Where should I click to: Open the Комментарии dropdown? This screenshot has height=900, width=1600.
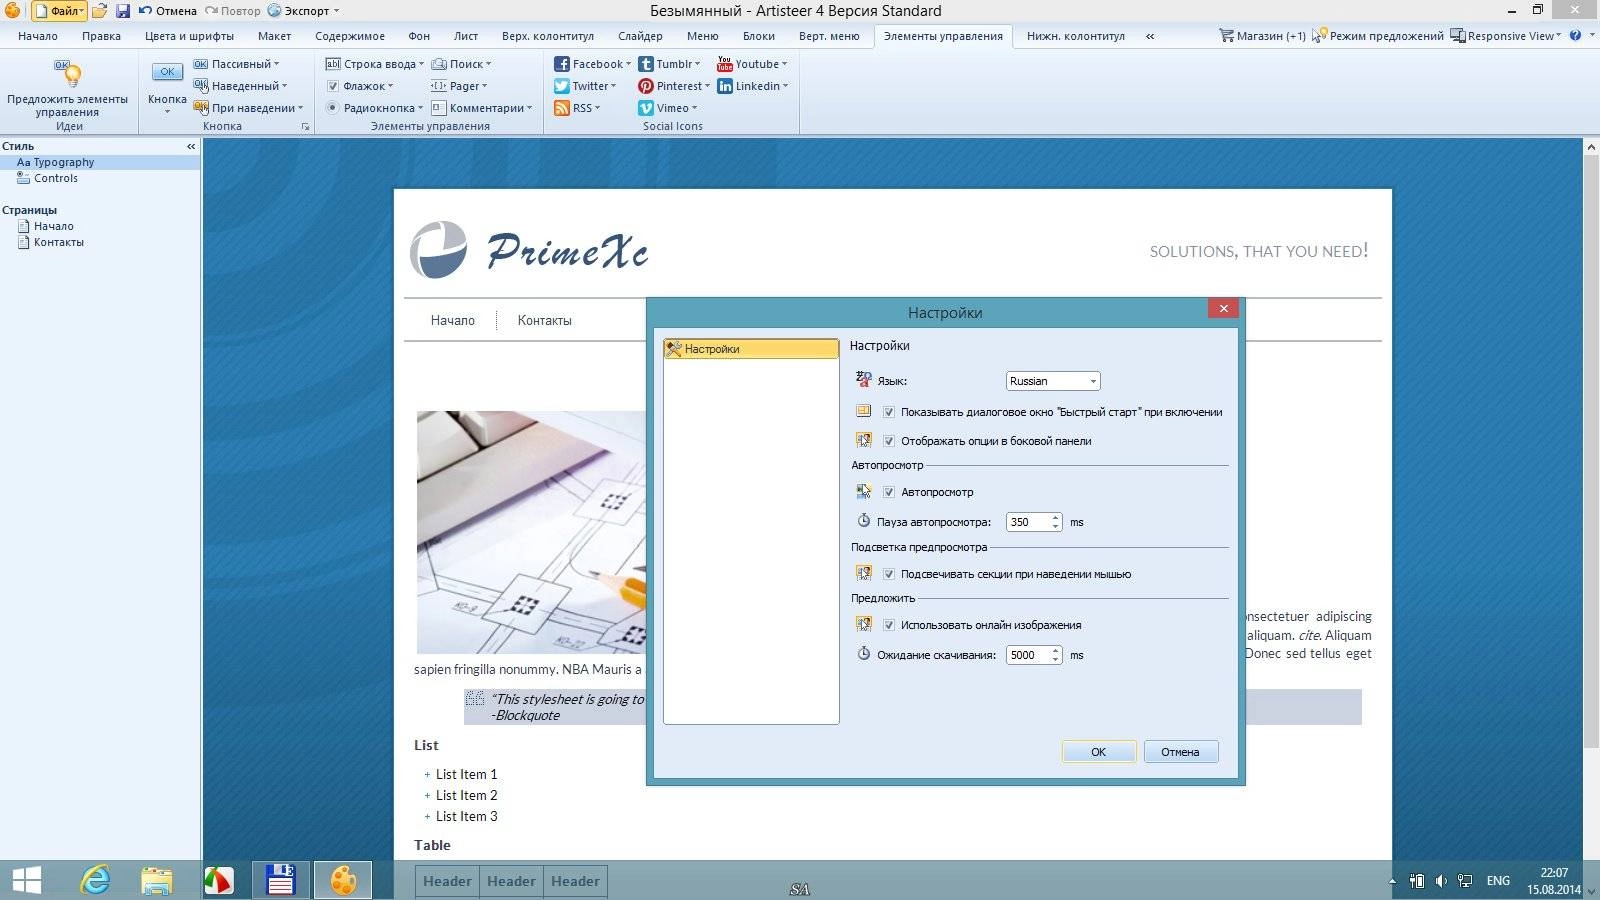(x=482, y=108)
